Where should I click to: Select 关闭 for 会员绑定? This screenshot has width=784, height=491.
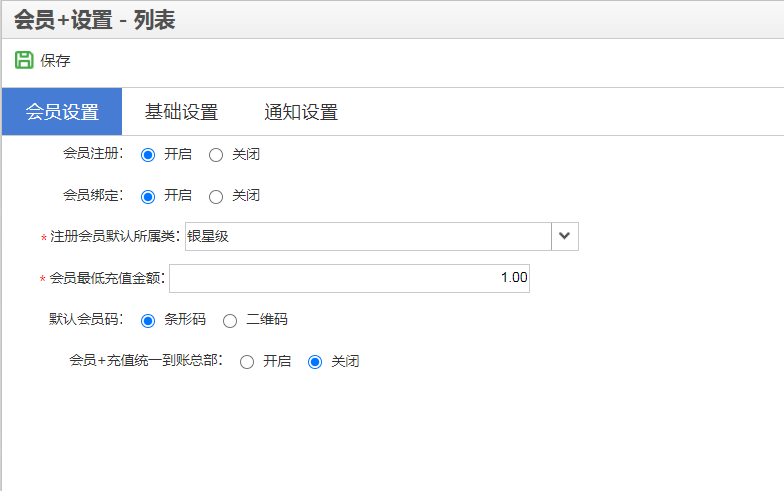[x=216, y=196]
